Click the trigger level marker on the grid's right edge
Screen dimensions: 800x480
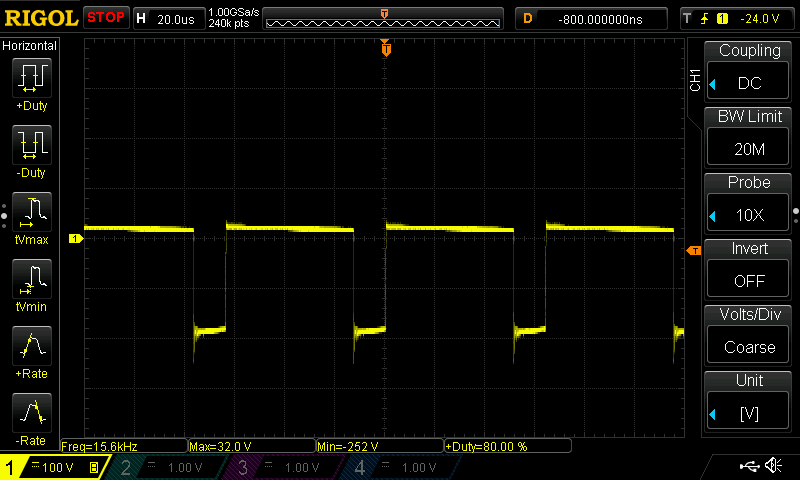694,250
